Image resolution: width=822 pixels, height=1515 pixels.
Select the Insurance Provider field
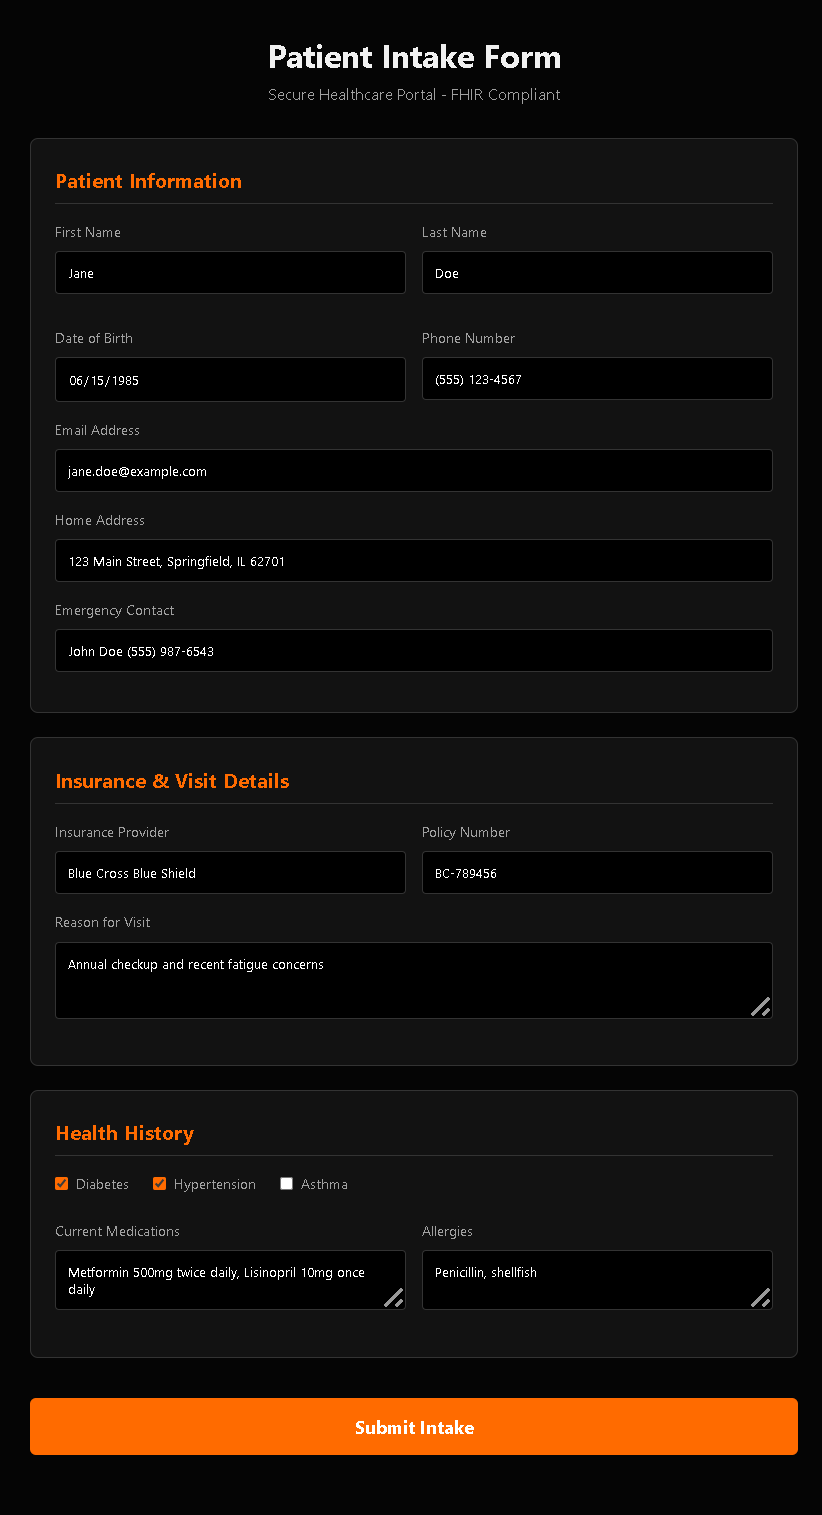[230, 872]
